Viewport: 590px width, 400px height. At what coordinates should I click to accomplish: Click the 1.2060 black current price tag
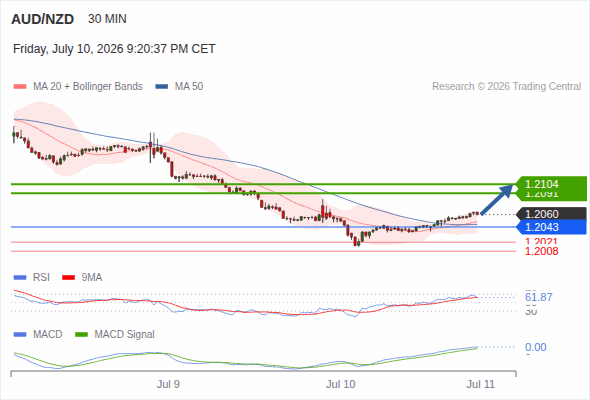click(x=551, y=214)
